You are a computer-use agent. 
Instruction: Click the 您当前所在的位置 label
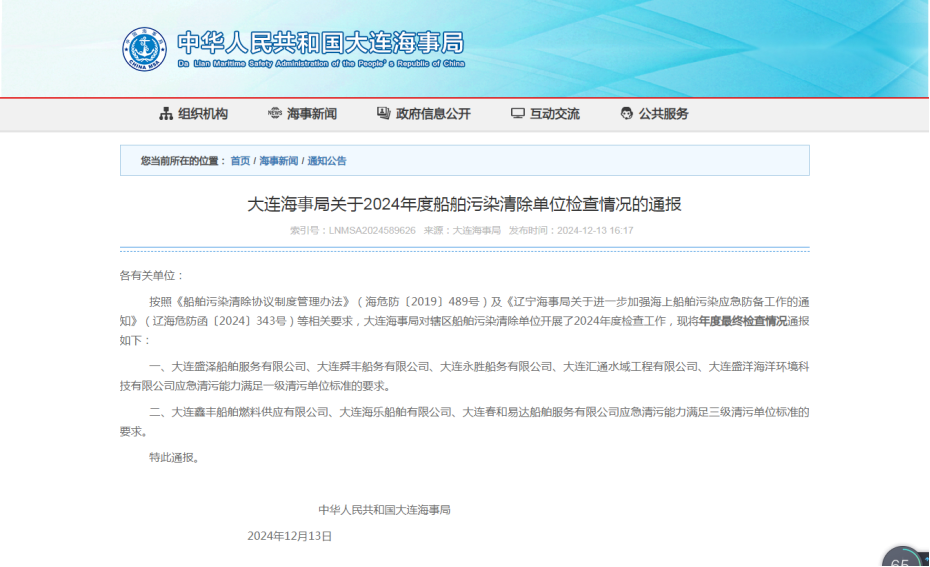(x=183, y=161)
